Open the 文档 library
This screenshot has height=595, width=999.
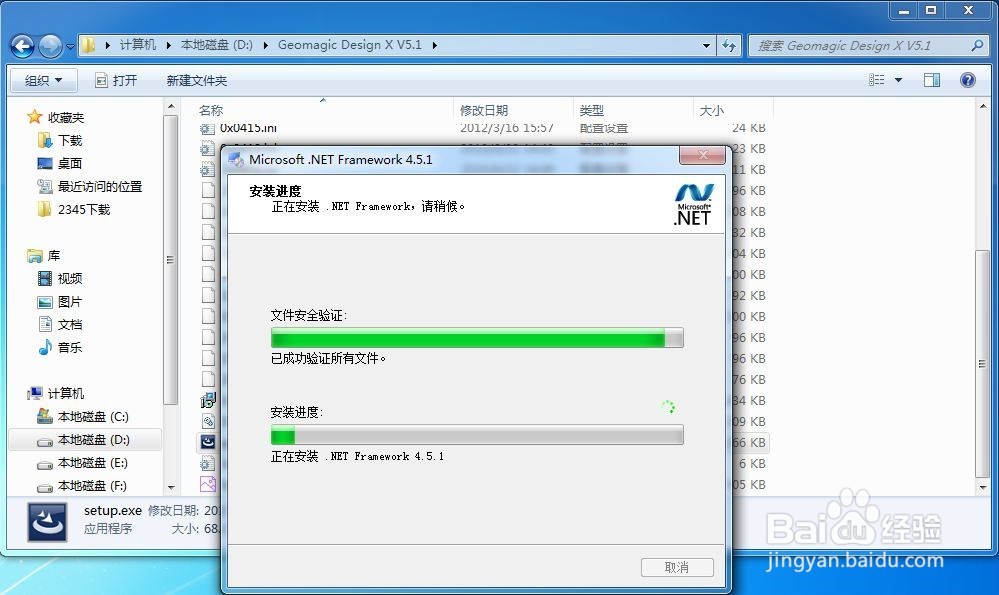click(70, 324)
